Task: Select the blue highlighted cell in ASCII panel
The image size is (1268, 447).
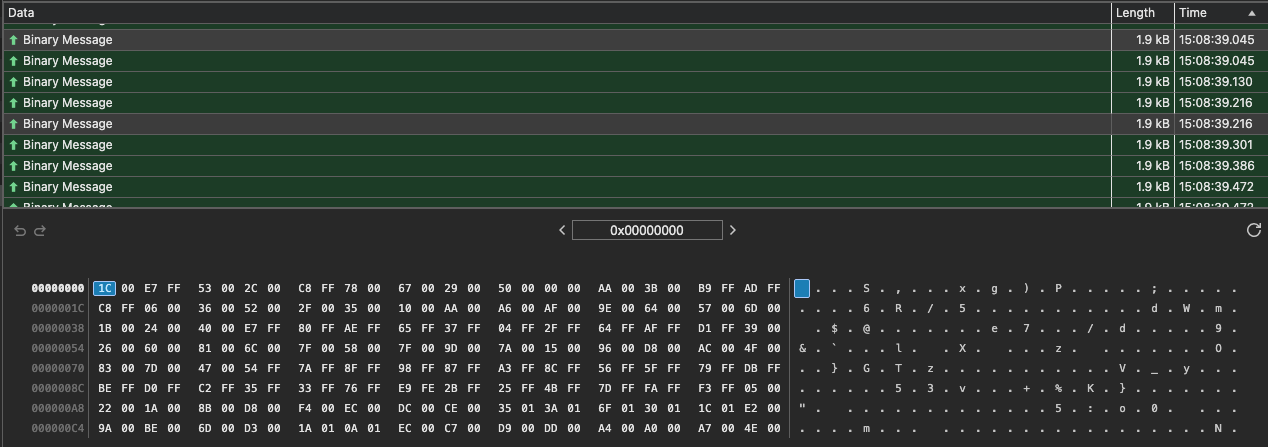Action: click(802, 289)
